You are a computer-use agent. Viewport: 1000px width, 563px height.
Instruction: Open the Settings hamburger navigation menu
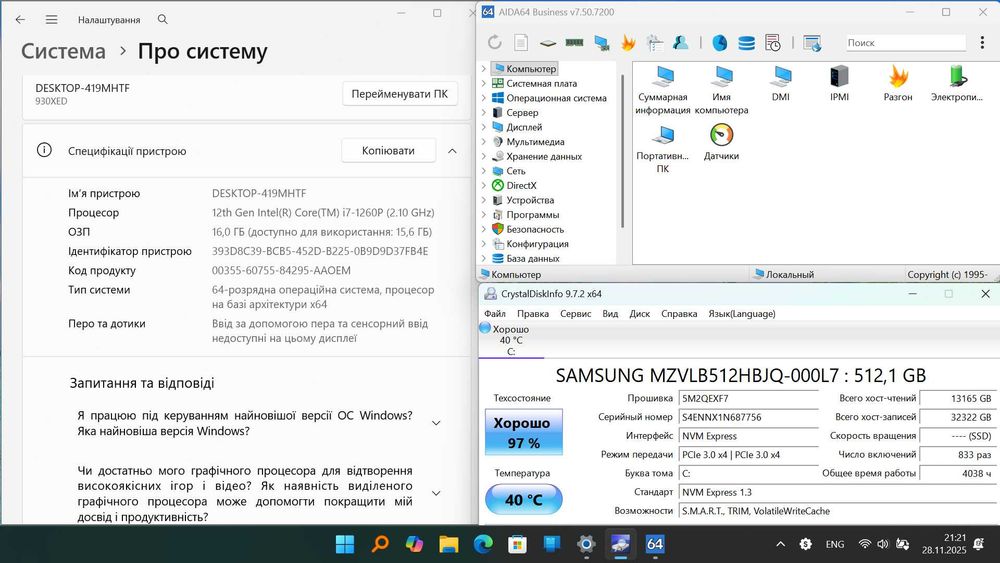point(52,20)
